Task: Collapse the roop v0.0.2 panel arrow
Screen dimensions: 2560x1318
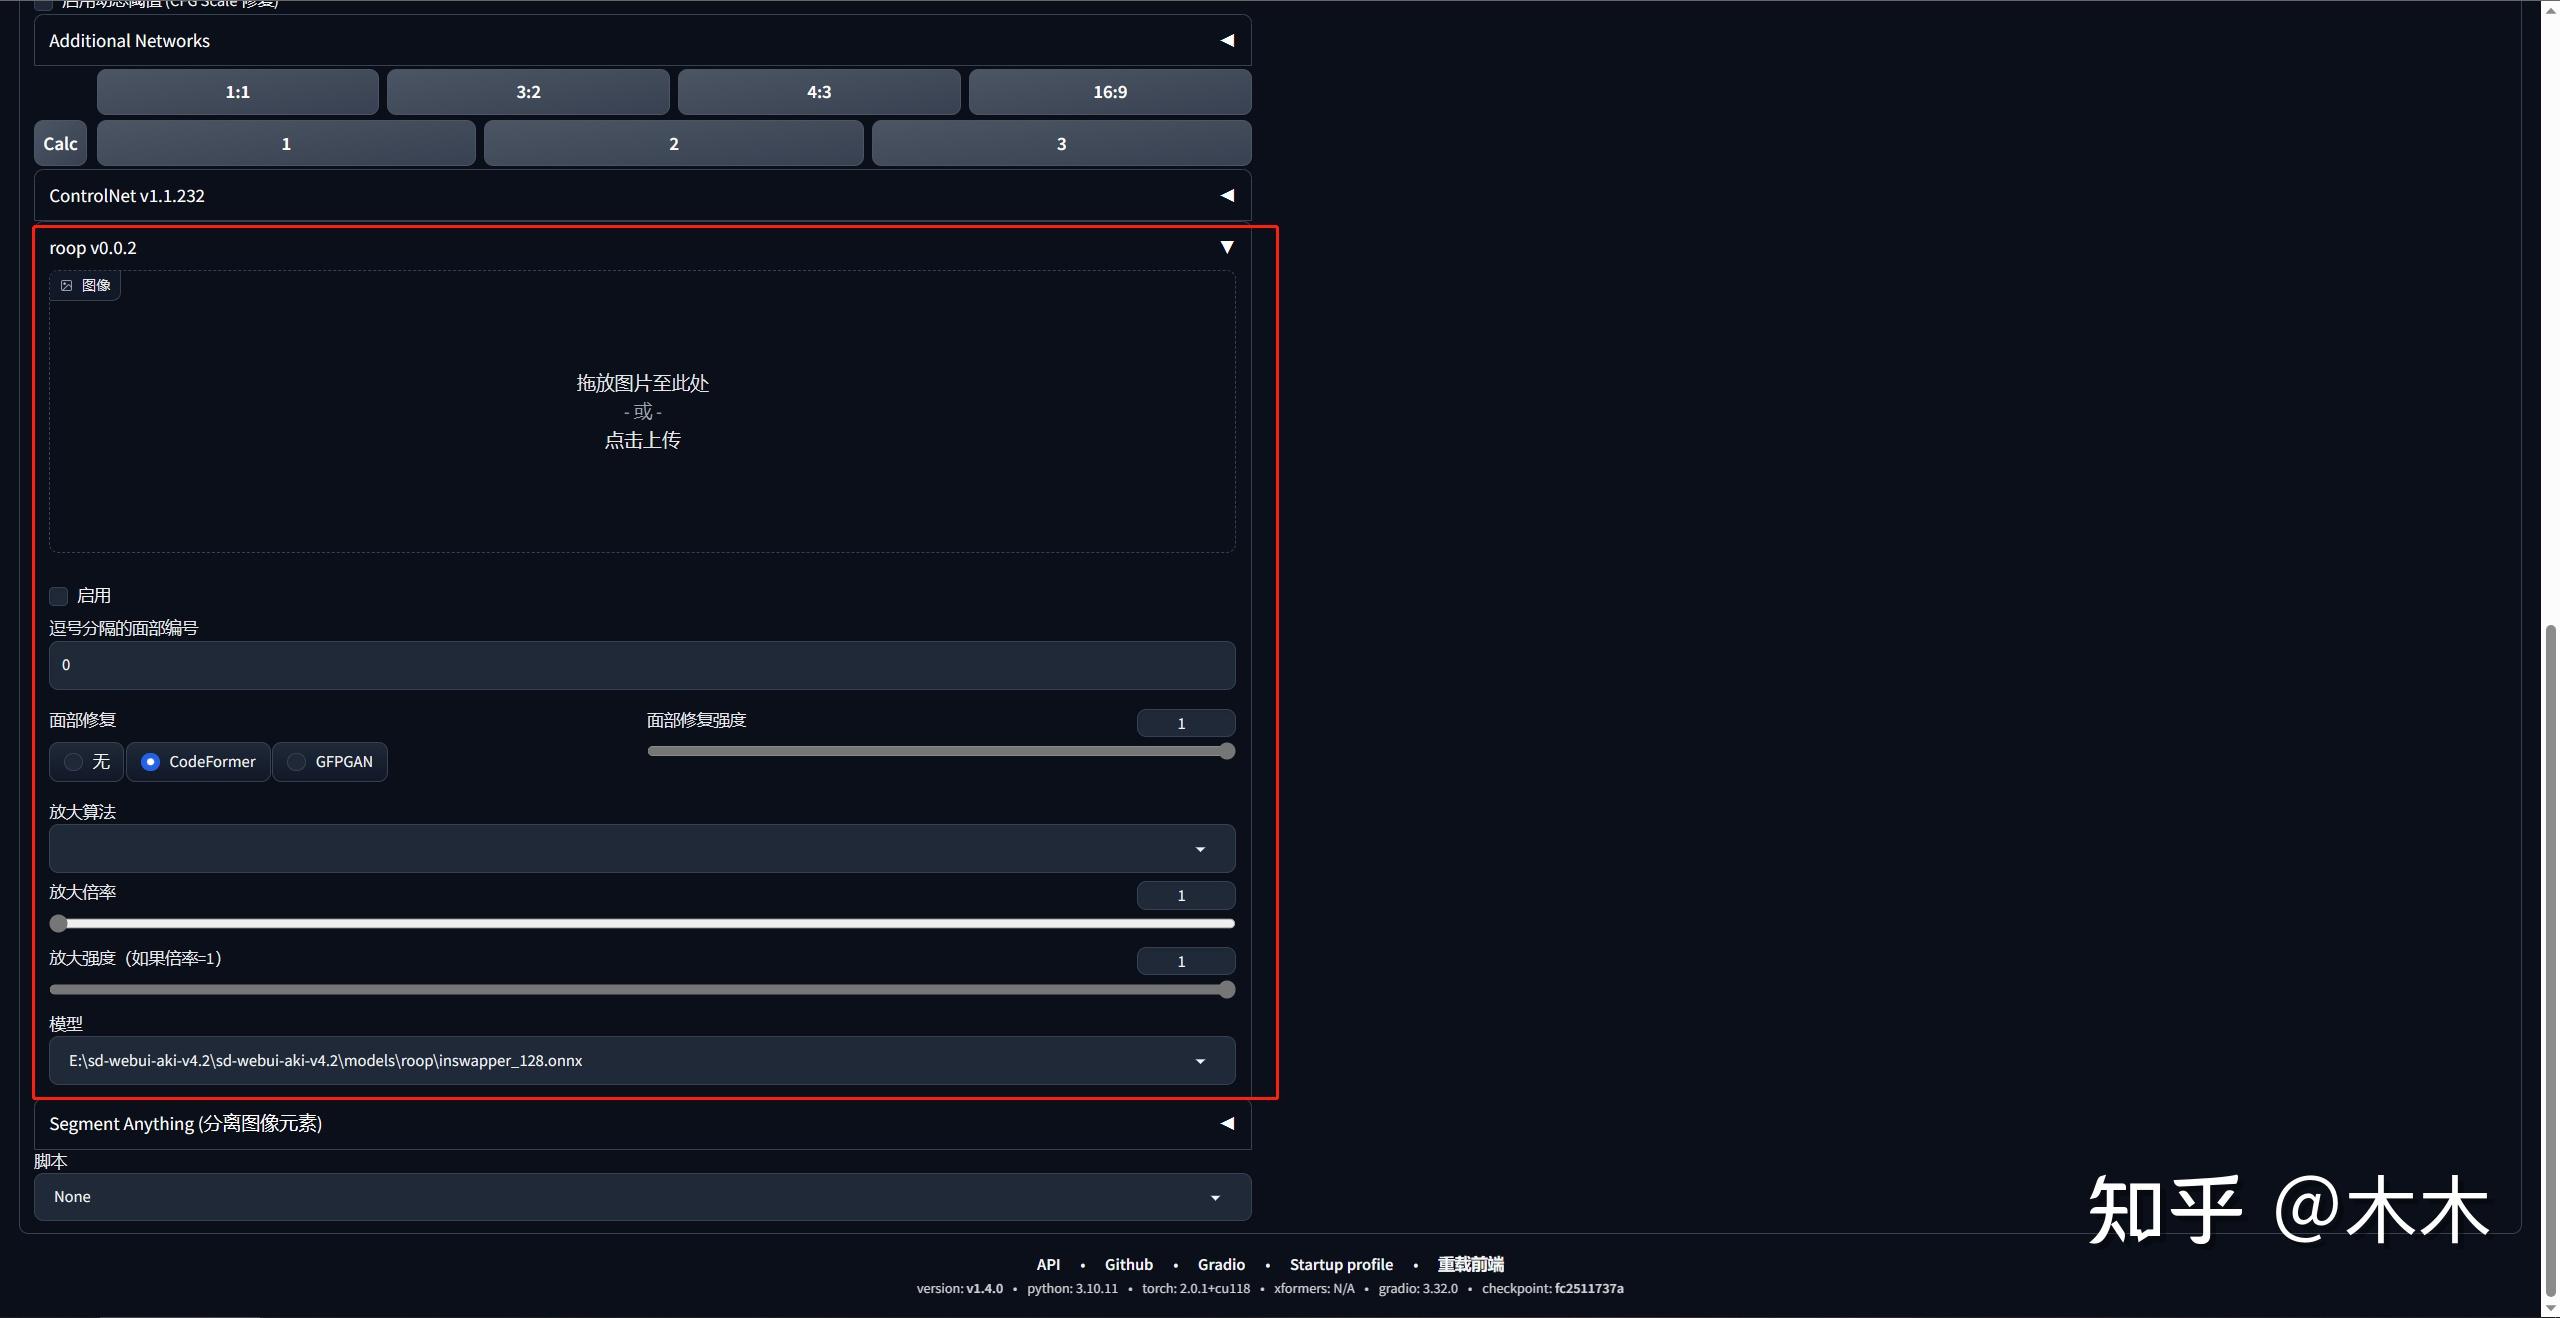Action: click(1226, 247)
